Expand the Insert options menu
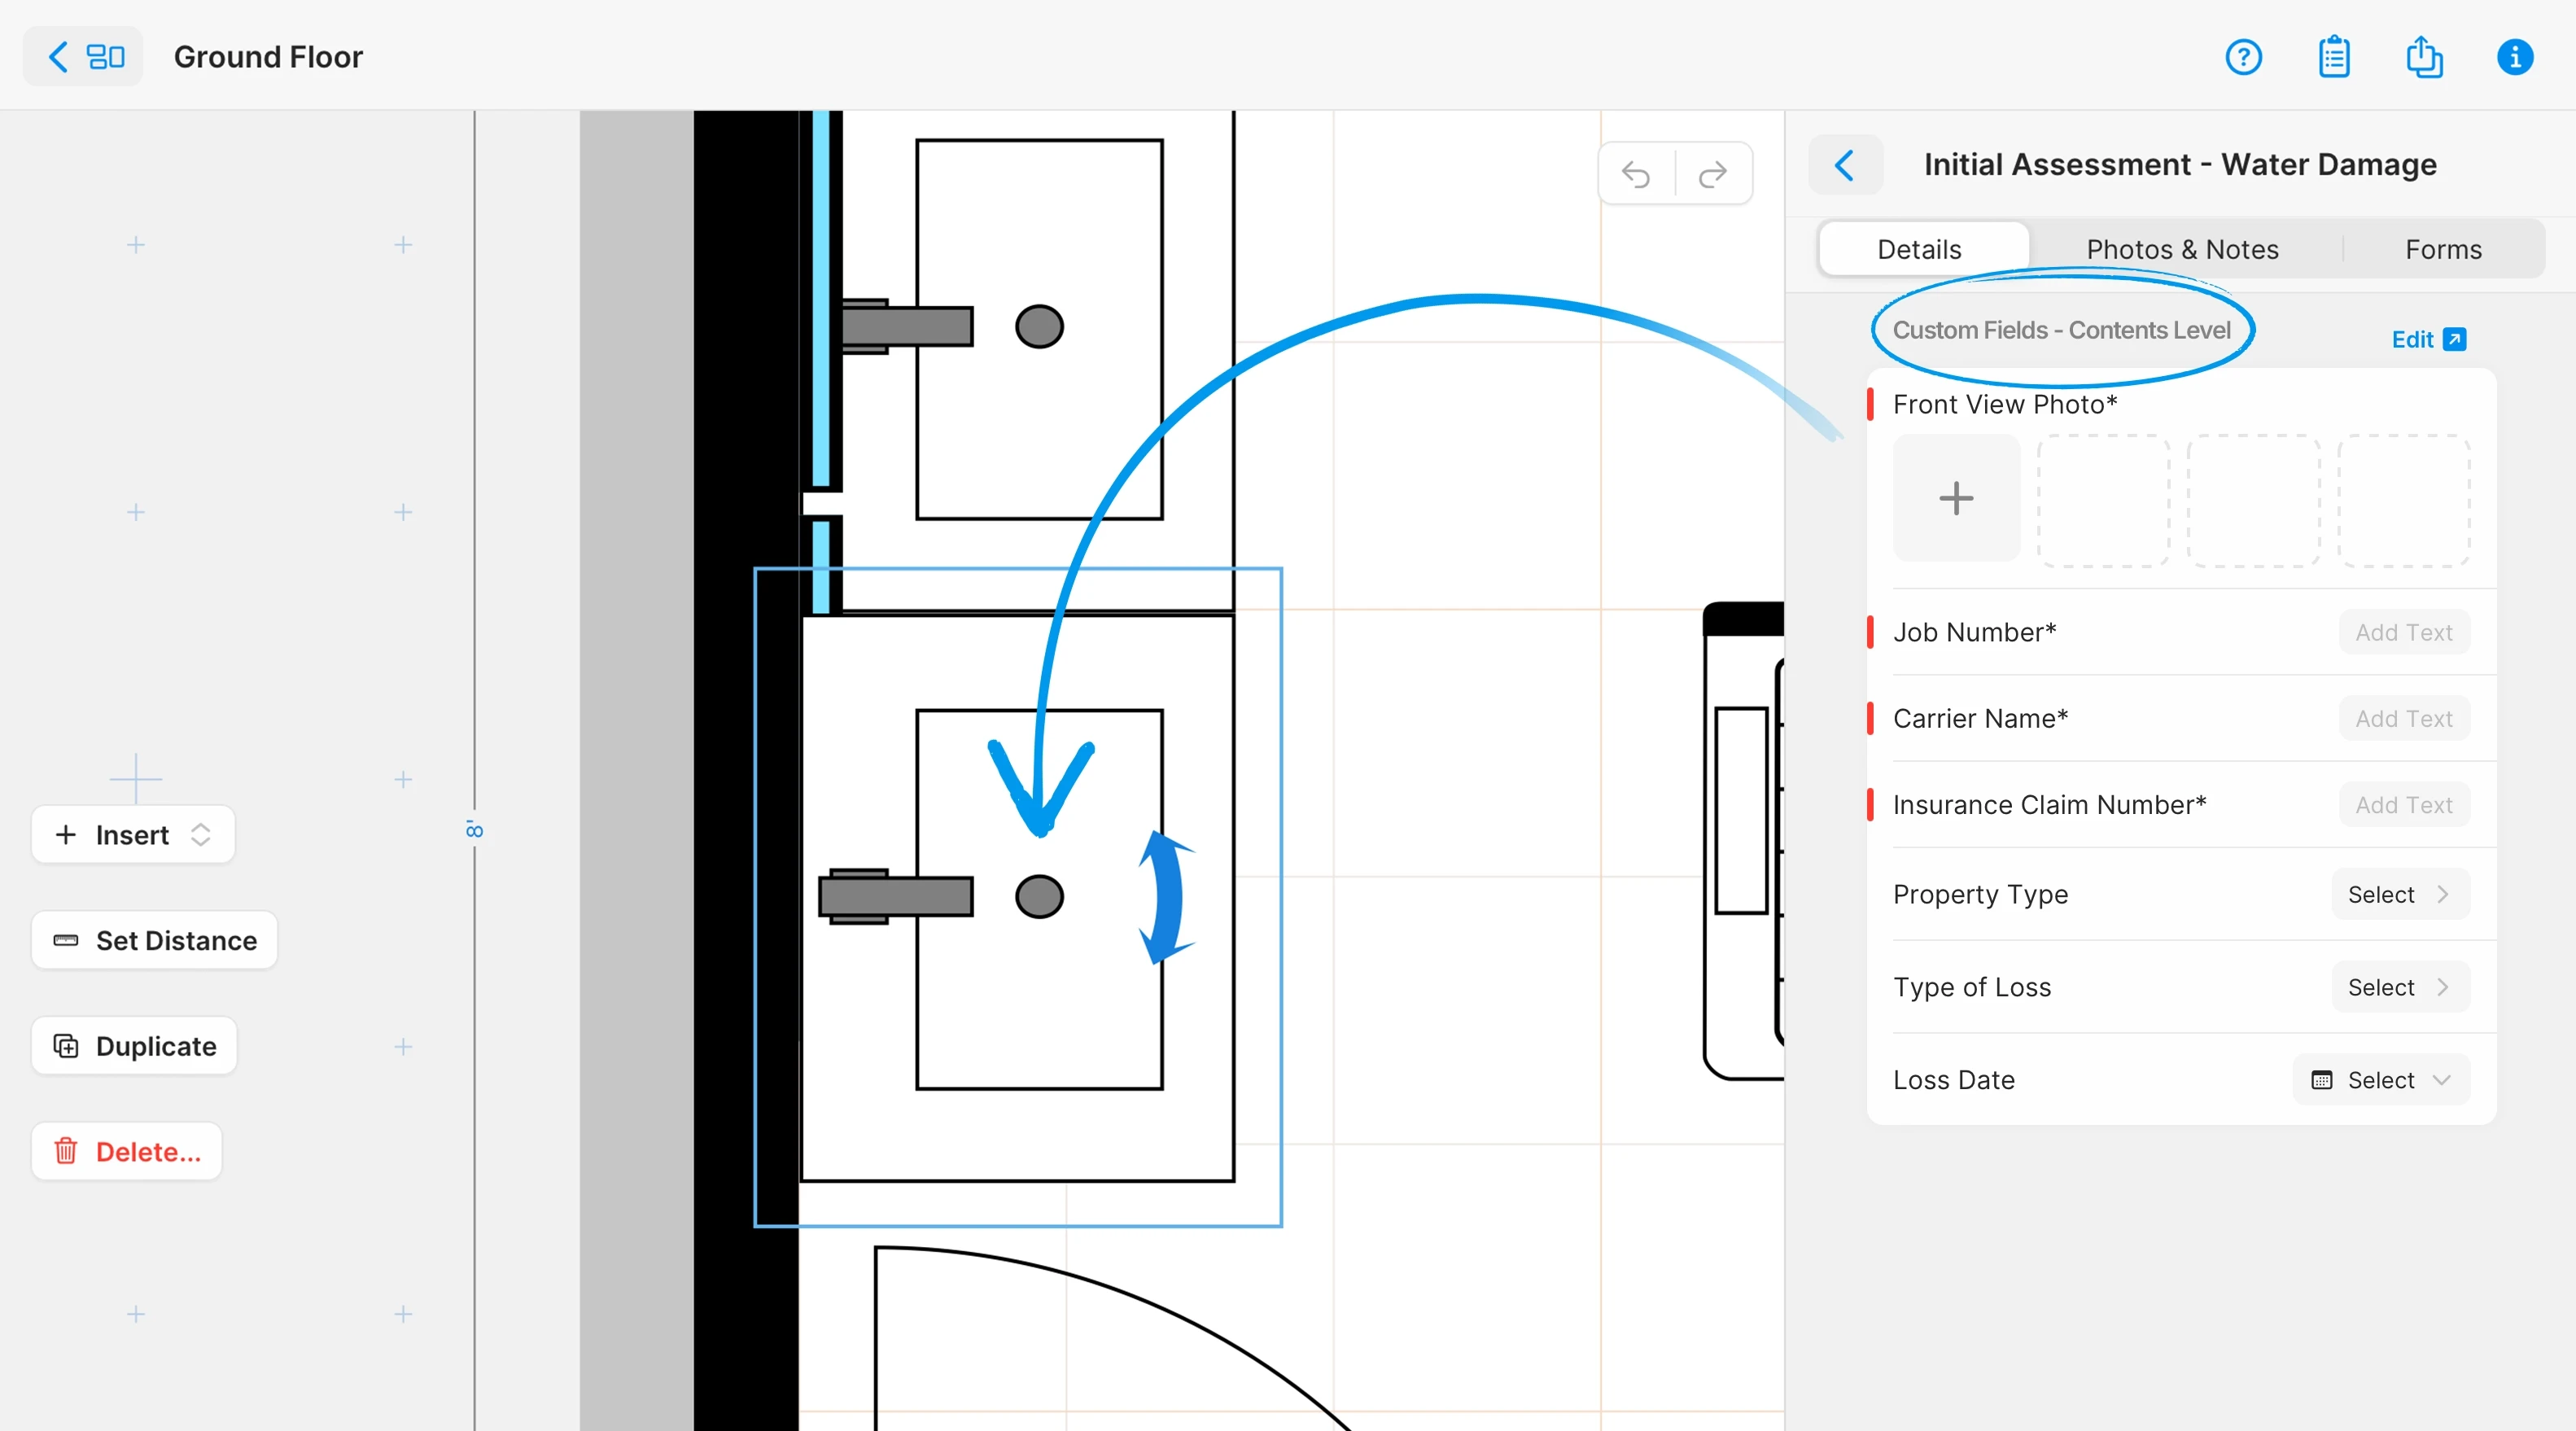2576x1431 pixels. pyautogui.click(x=133, y=835)
